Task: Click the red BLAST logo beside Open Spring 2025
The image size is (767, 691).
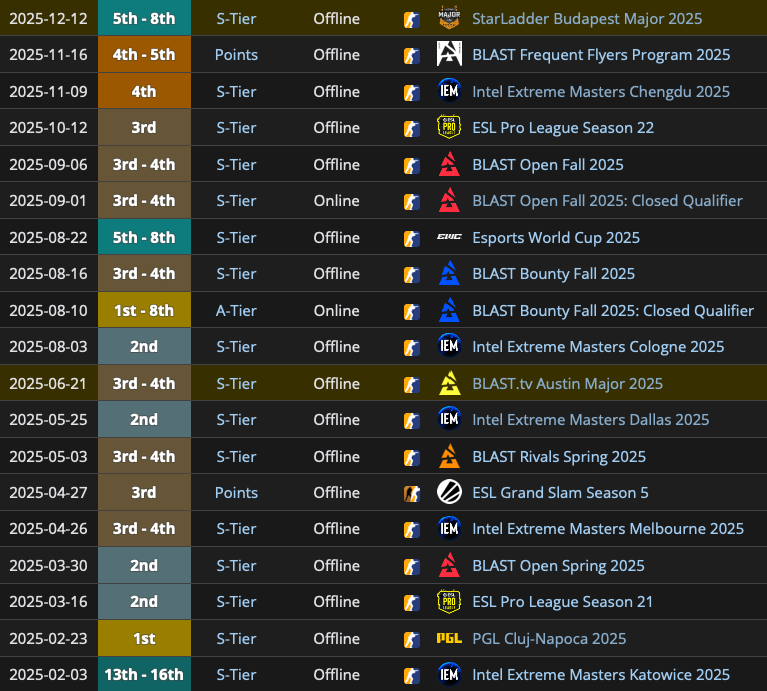Action: point(449,565)
